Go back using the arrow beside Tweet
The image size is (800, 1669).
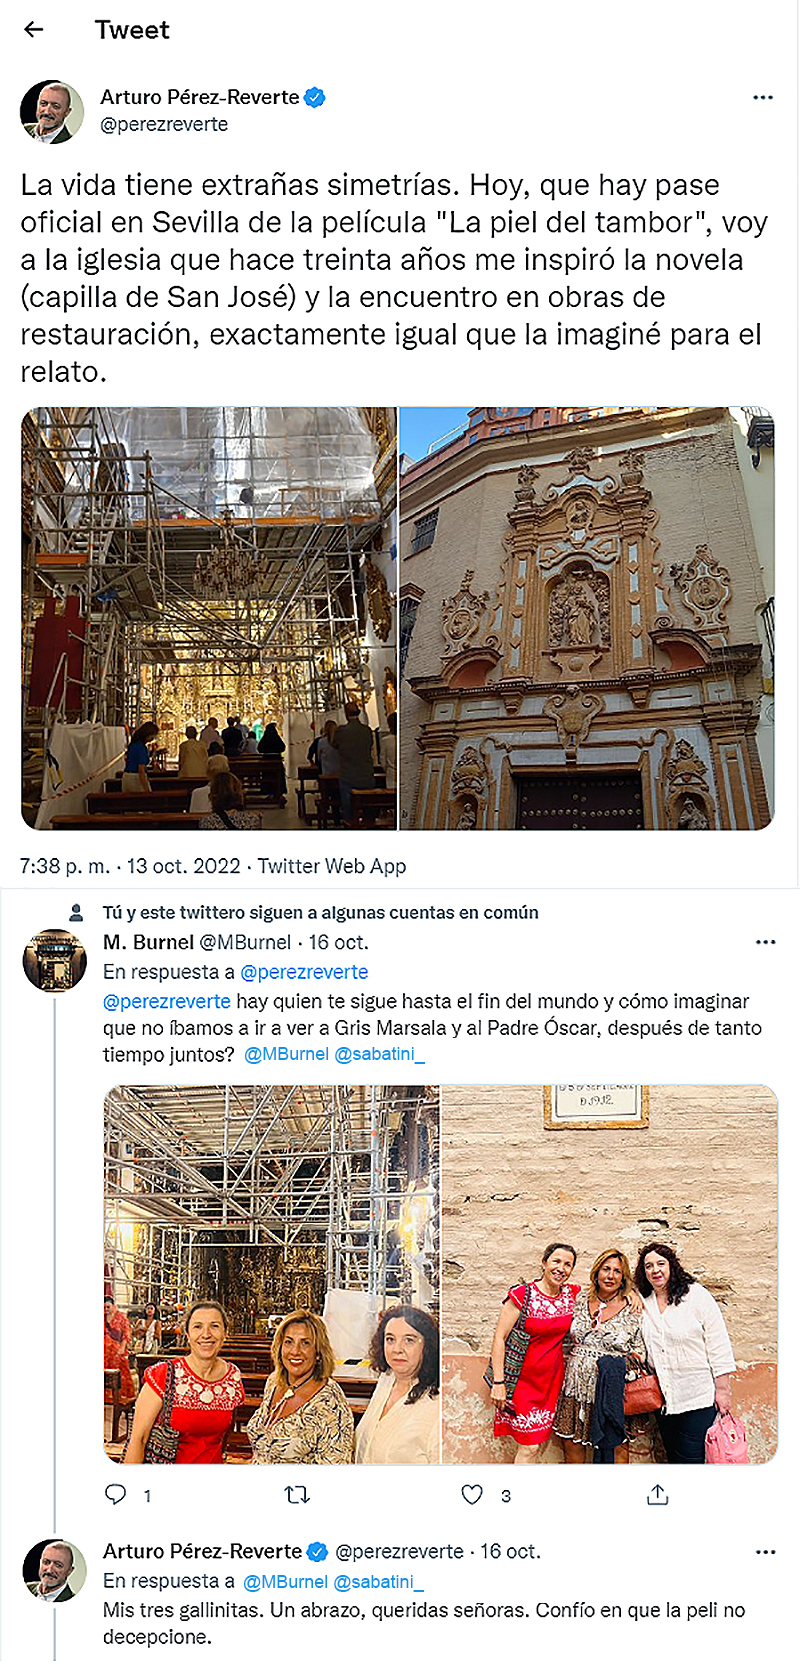click(34, 29)
